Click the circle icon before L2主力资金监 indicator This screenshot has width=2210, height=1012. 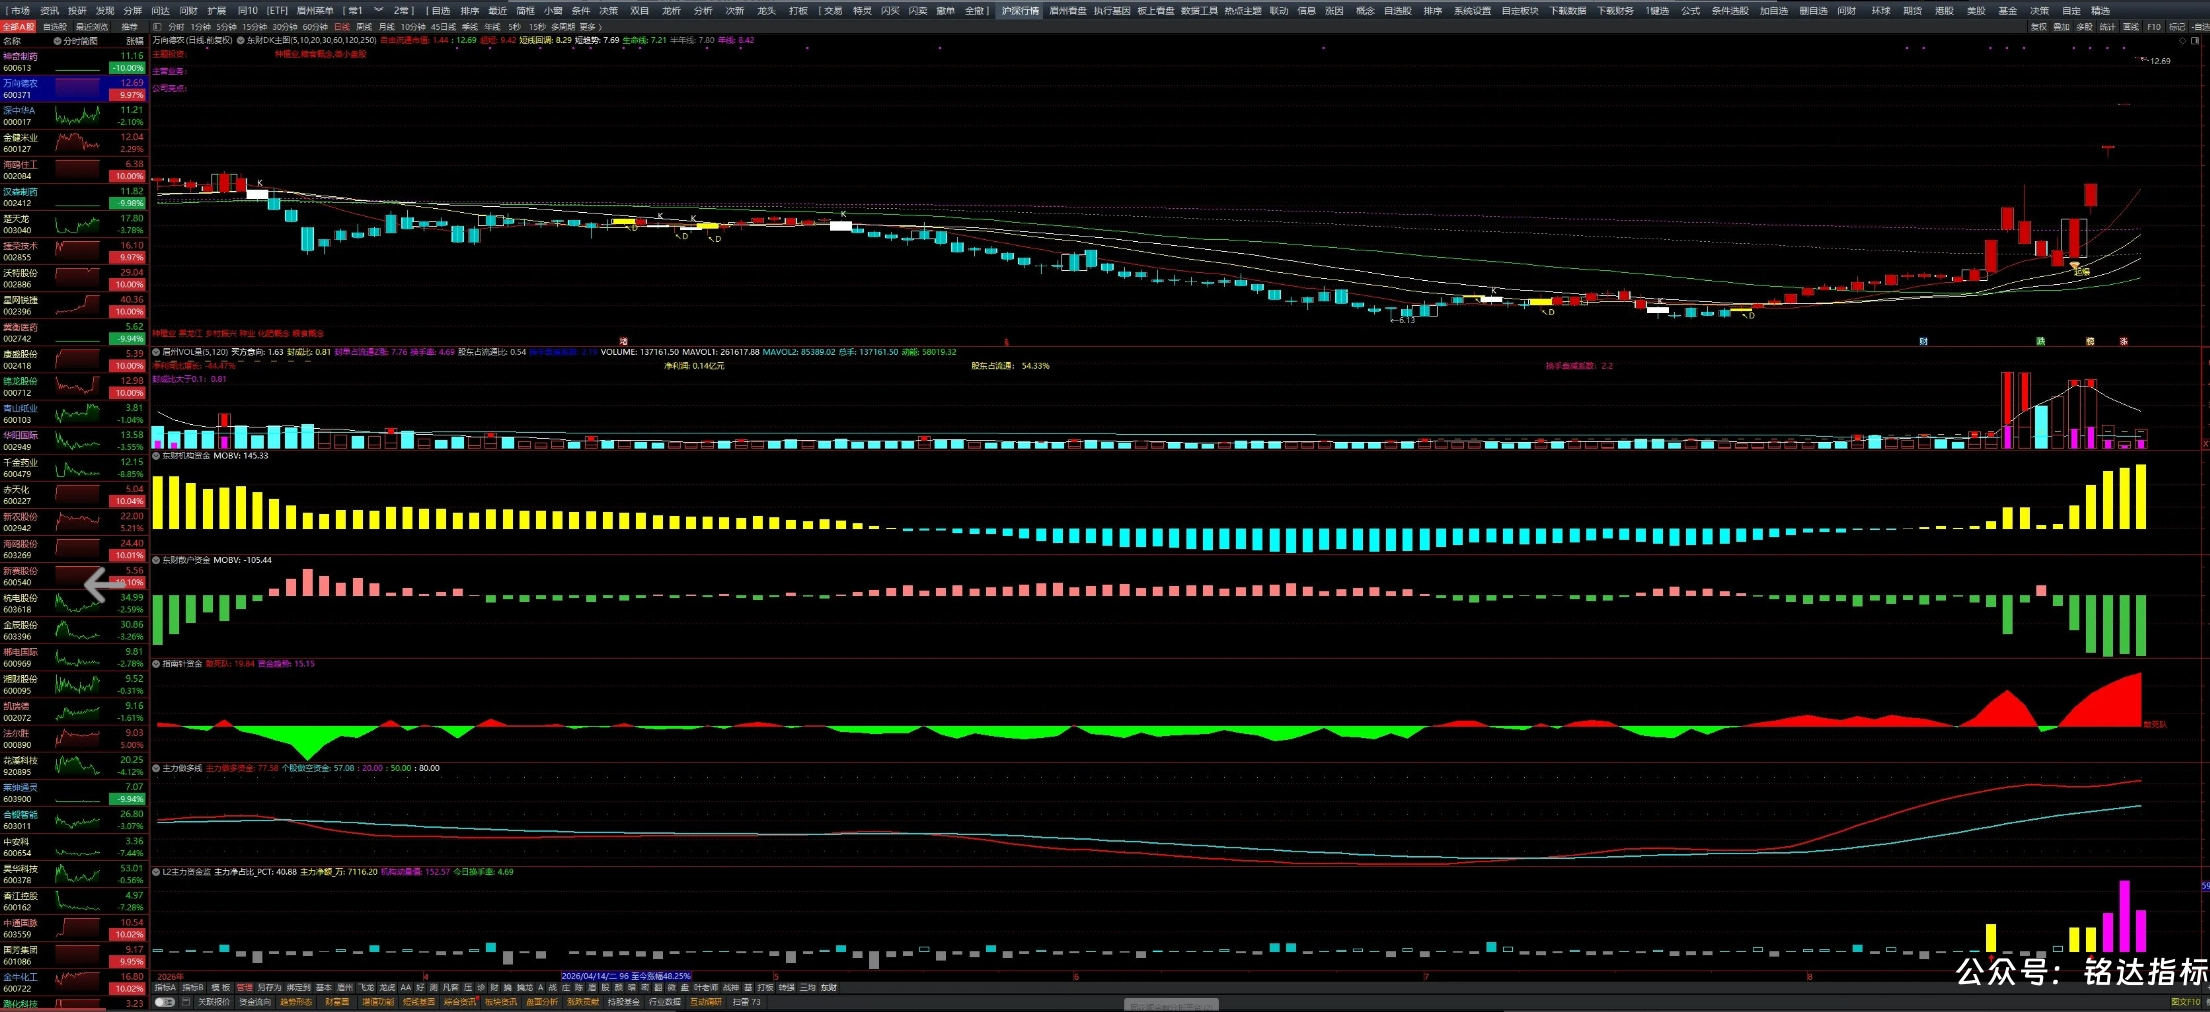(x=156, y=872)
